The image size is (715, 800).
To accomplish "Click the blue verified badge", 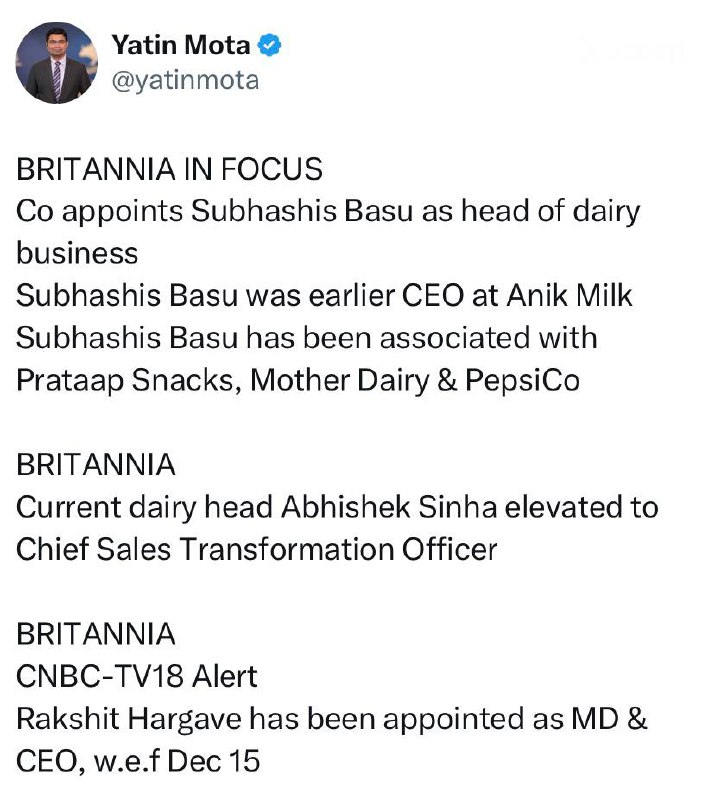I will 270,45.
